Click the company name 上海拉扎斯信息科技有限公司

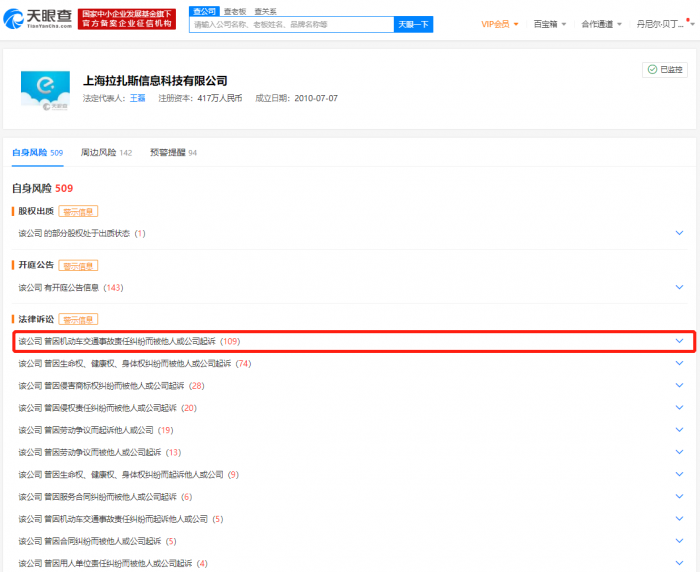click(x=155, y=81)
